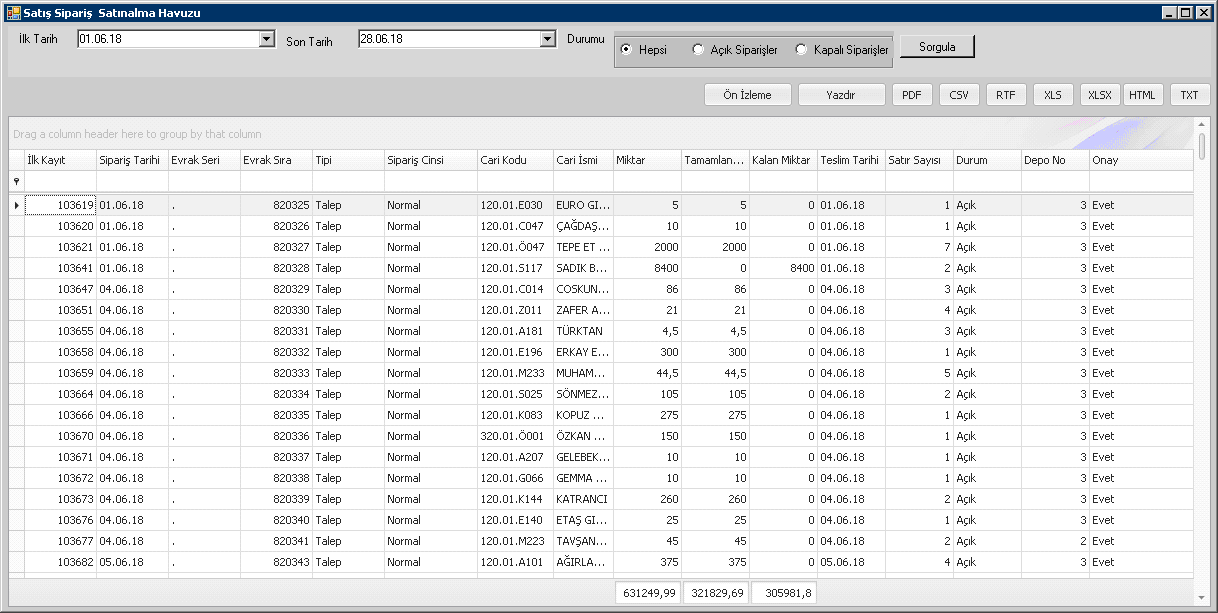Click the current row indicator arrow
Image resolution: width=1218 pixels, height=613 pixels.
15,205
